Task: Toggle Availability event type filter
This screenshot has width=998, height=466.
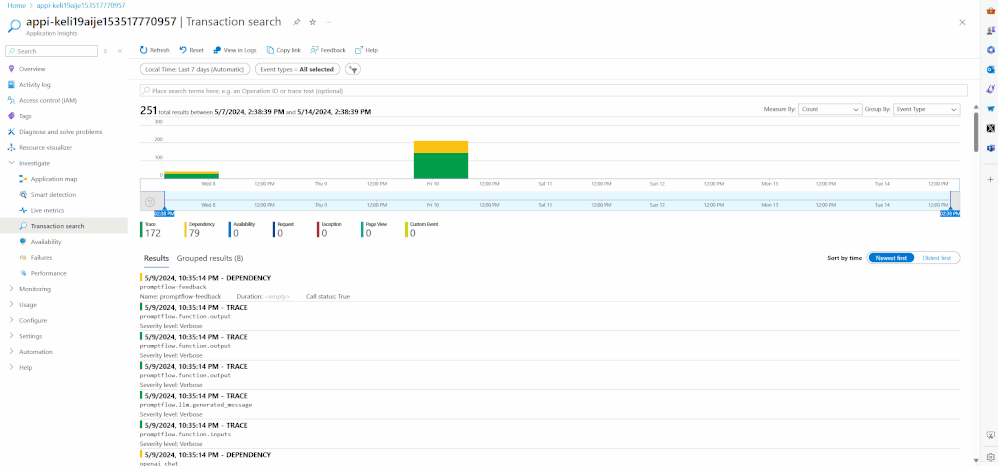Action: coord(244,229)
